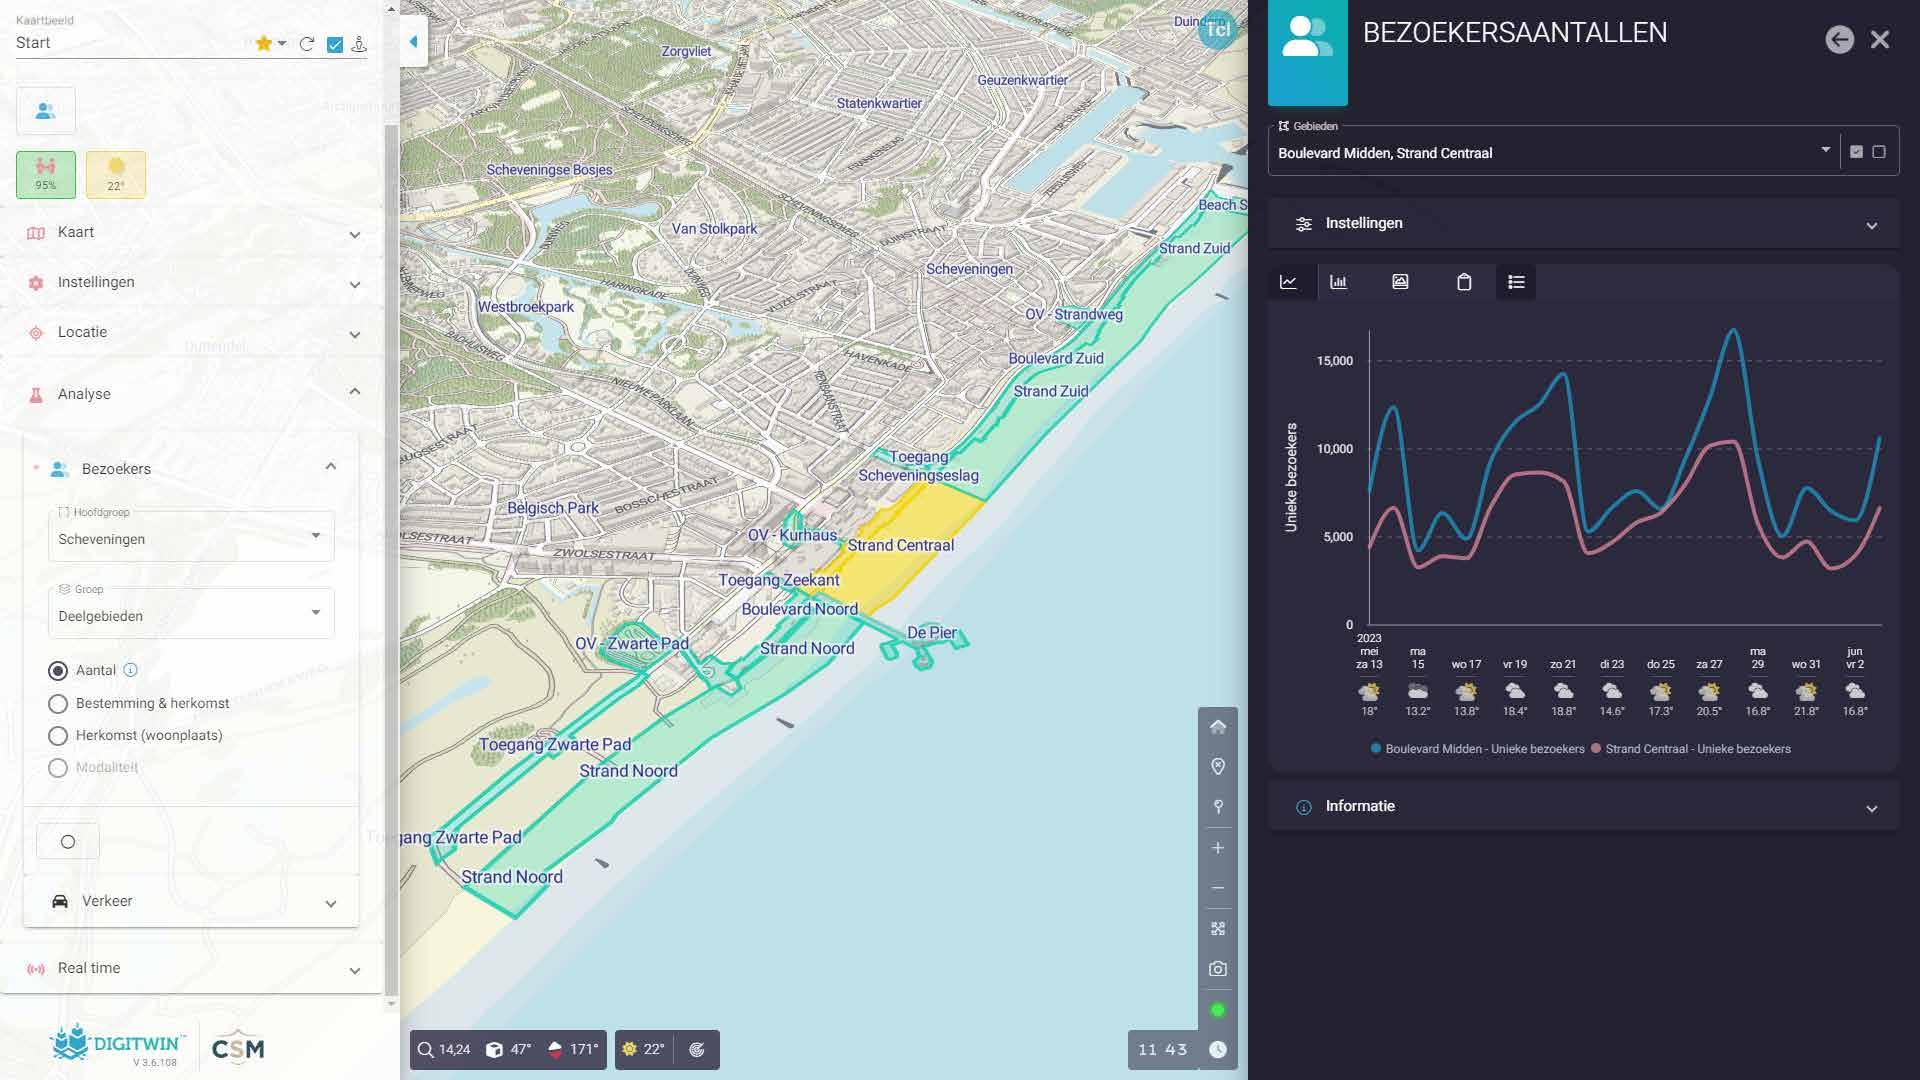The width and height of the screenshot is (1920, 1080).
Task: Select the Aantal radio option
Action: [58, 671]
